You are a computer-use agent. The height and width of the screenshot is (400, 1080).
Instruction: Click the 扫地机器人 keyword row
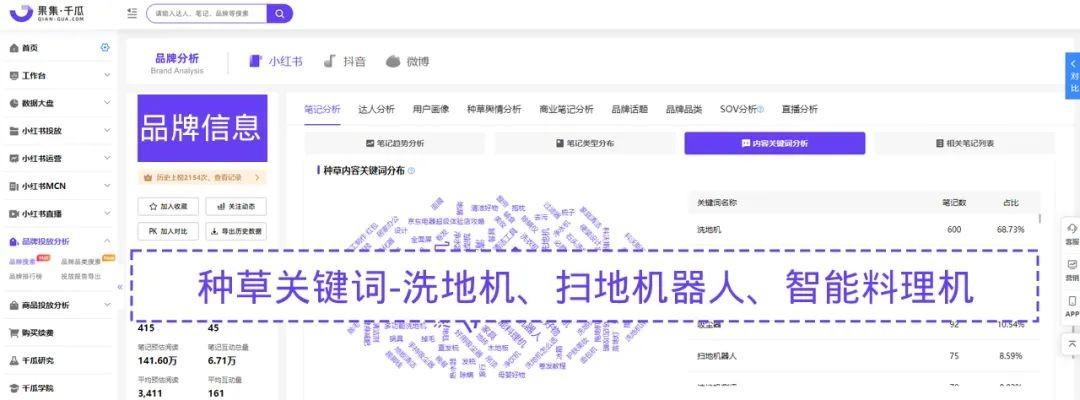click(x=864, y=356)
